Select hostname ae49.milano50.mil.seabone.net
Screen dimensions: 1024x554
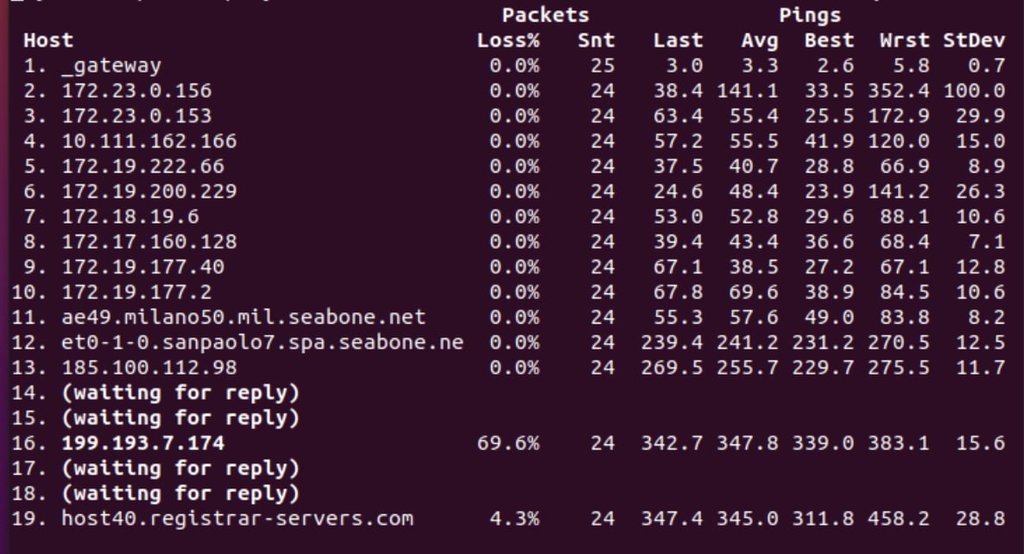pos(244,318)
